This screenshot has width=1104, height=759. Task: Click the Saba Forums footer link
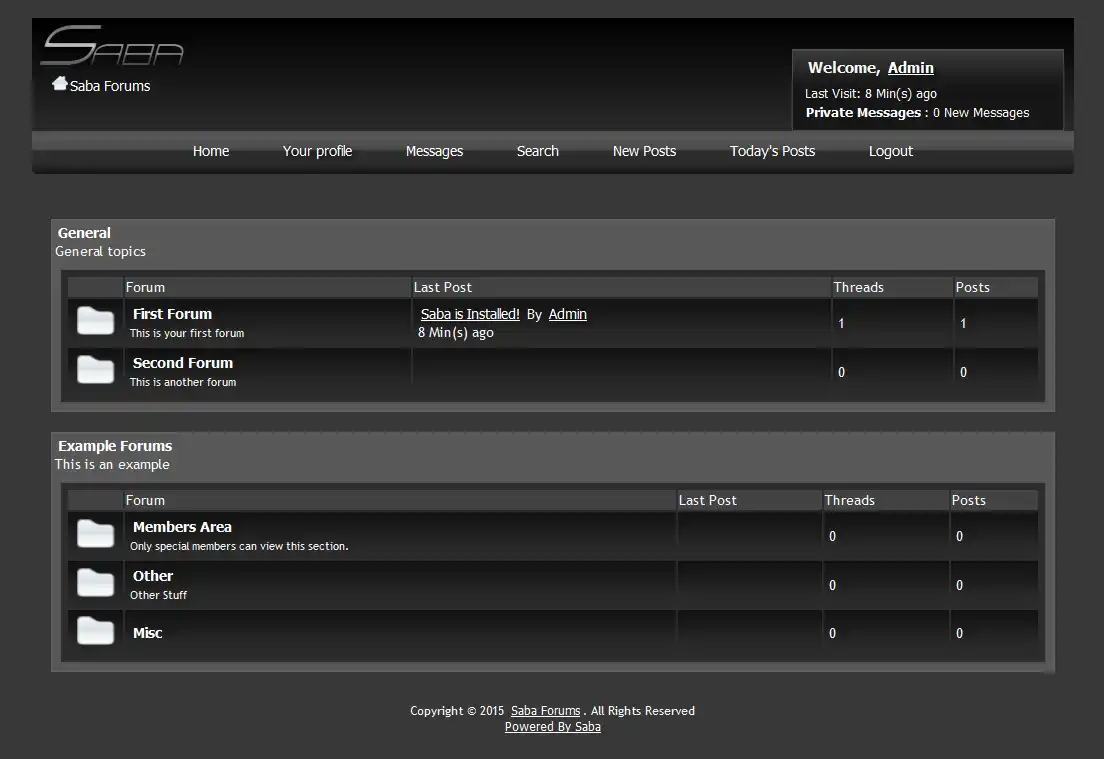click(546, 710)
